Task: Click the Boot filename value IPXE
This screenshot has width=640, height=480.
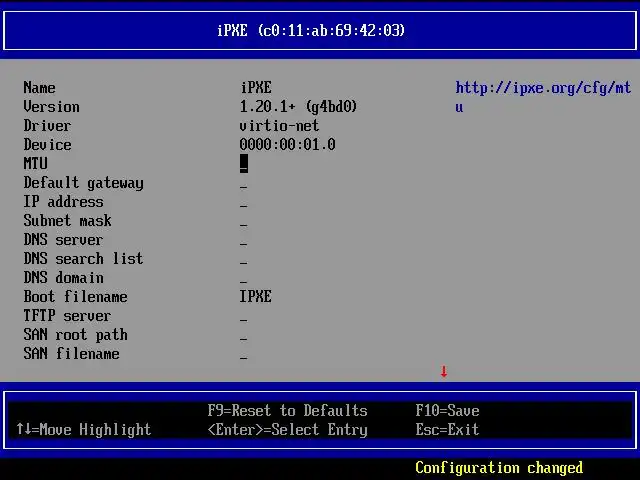Action: [256, 297]
